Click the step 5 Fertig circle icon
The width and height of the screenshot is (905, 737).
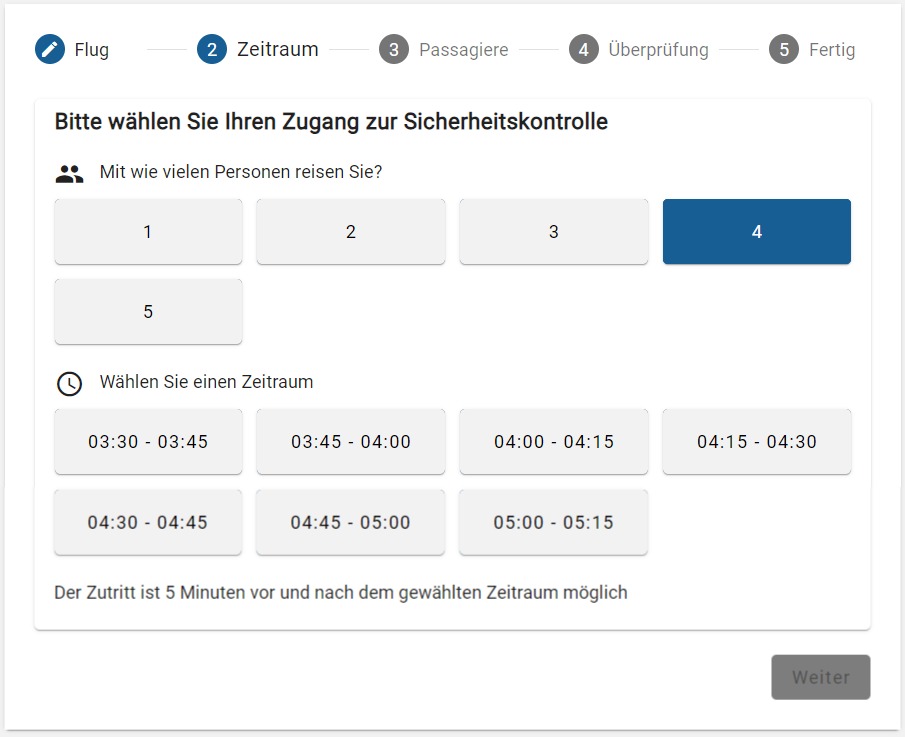[784, 49]
